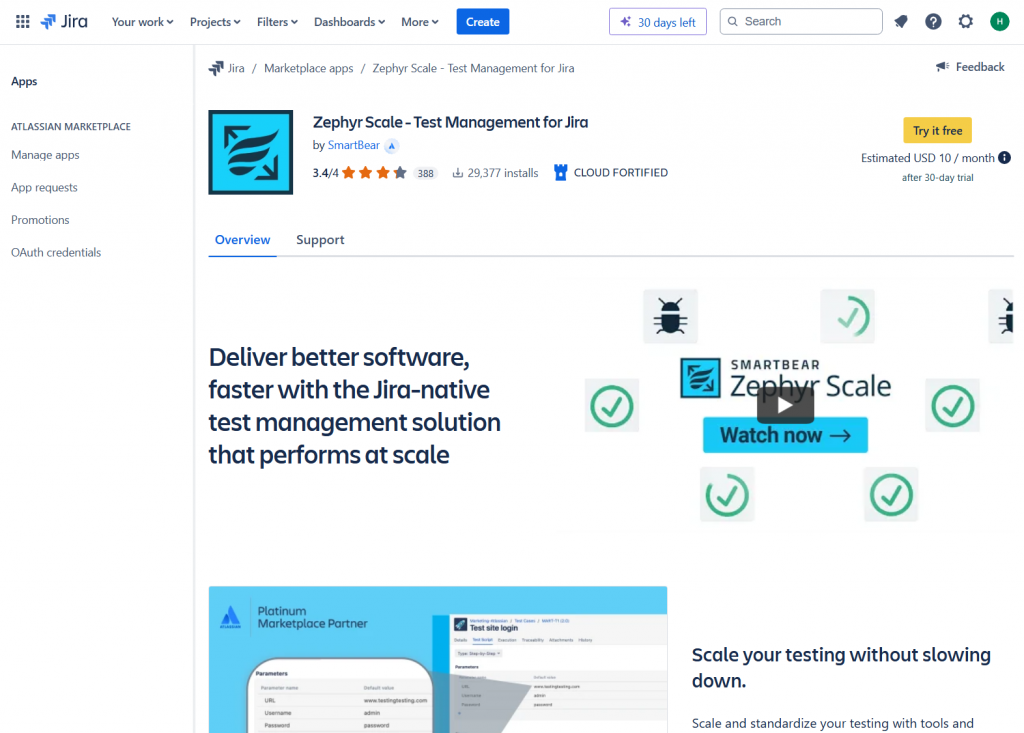The height and width of the screenshot is (733, 1024).
Task: Click the 30 days left button
Action: click(658, 22)
